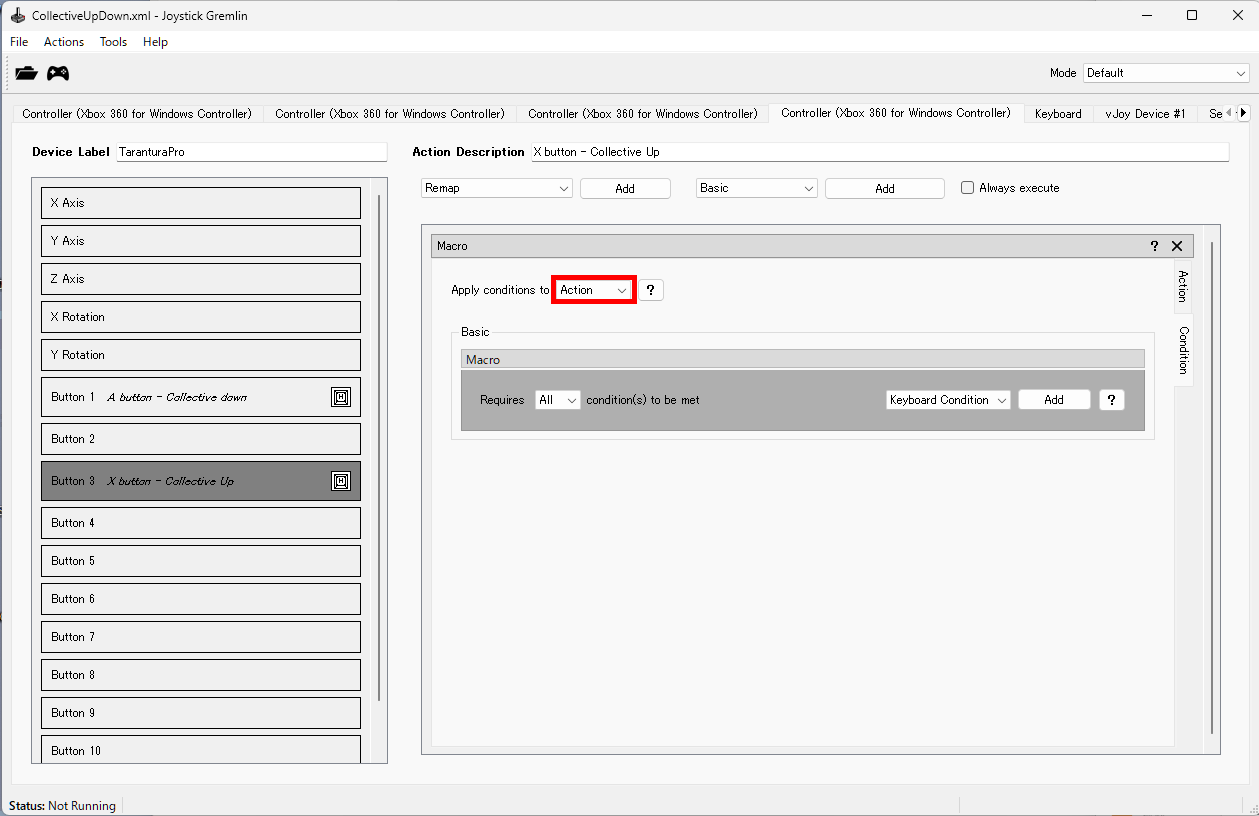The width and height of the screenshot is (1259, 816).
Task: Click the gamepad activate icon in toolbar
Action: coord(58,73)
